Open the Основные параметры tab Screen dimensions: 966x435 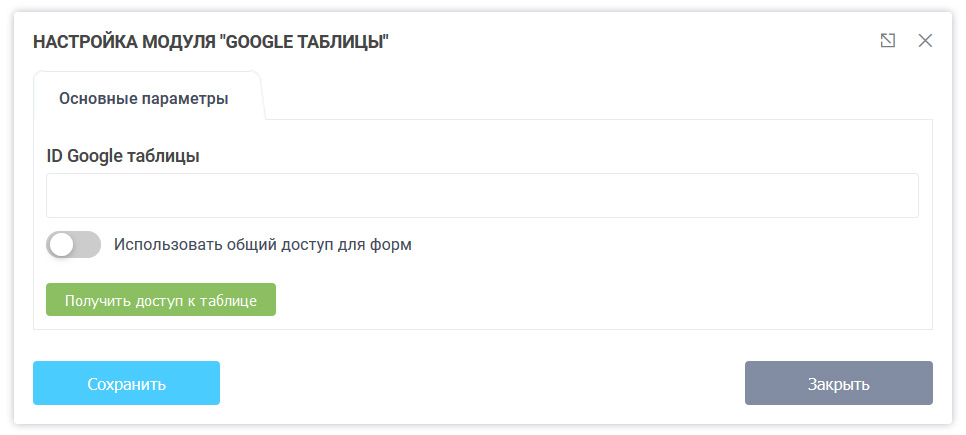[x=144, y=98]
